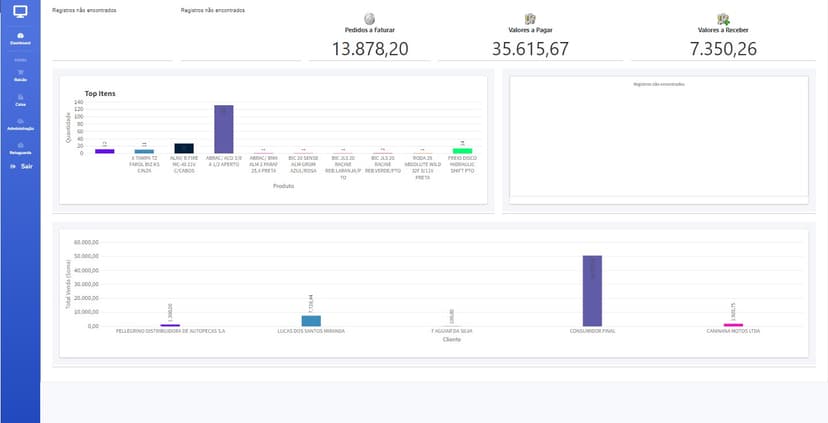Click the CONSUMIDOR FINAL bar in sales chart

pos(592,291)
